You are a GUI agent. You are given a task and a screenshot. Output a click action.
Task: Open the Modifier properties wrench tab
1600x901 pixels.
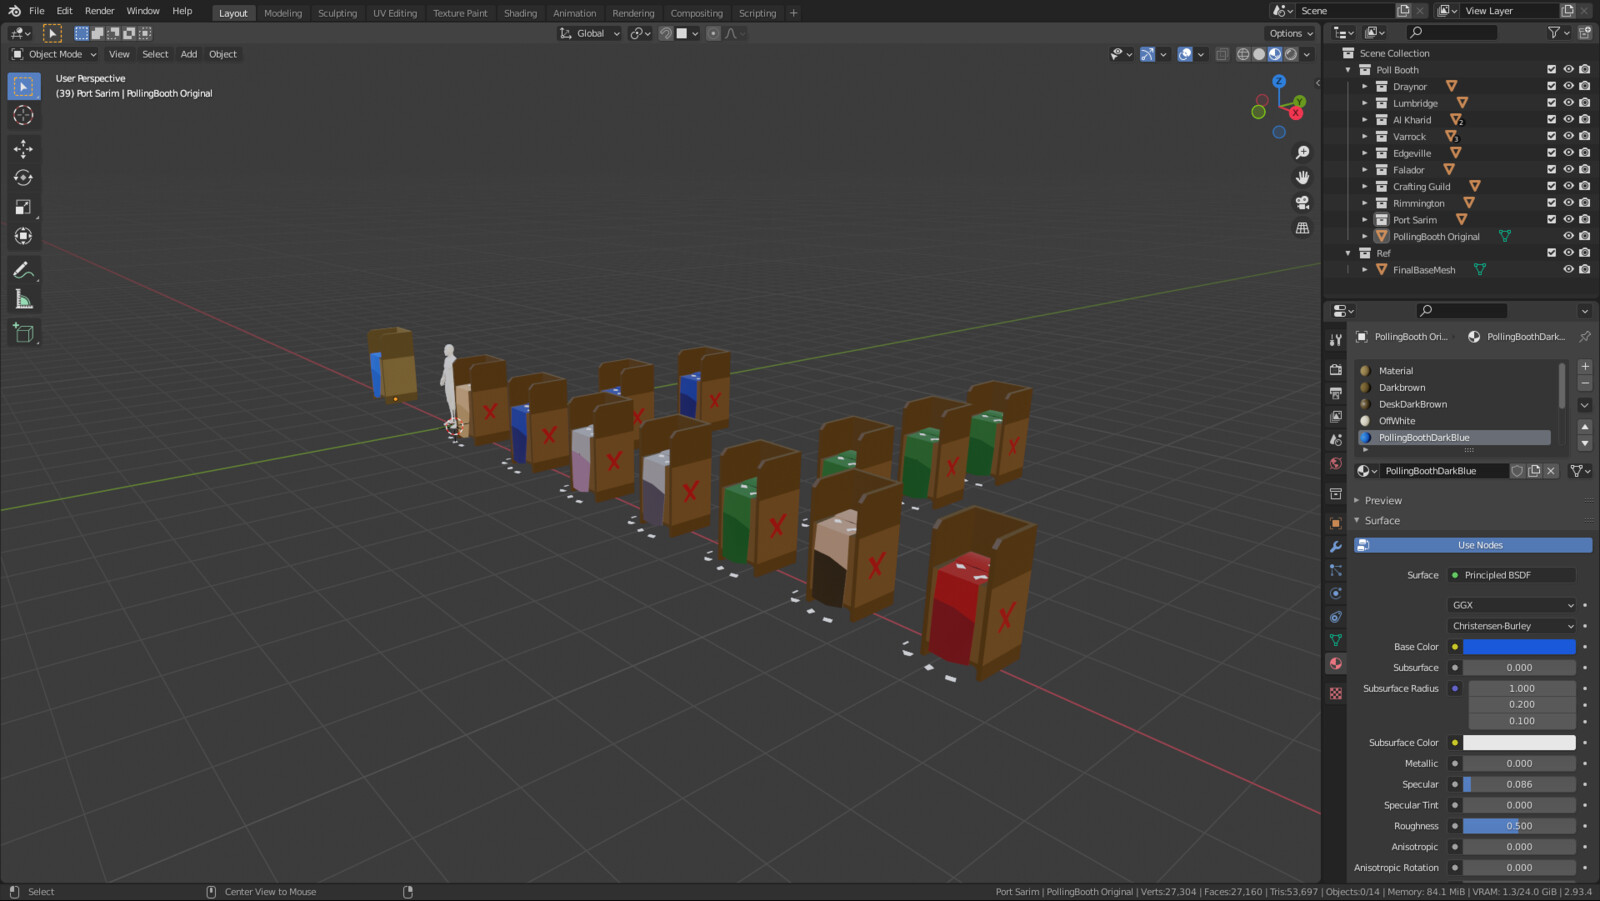tap(1336, 547)
